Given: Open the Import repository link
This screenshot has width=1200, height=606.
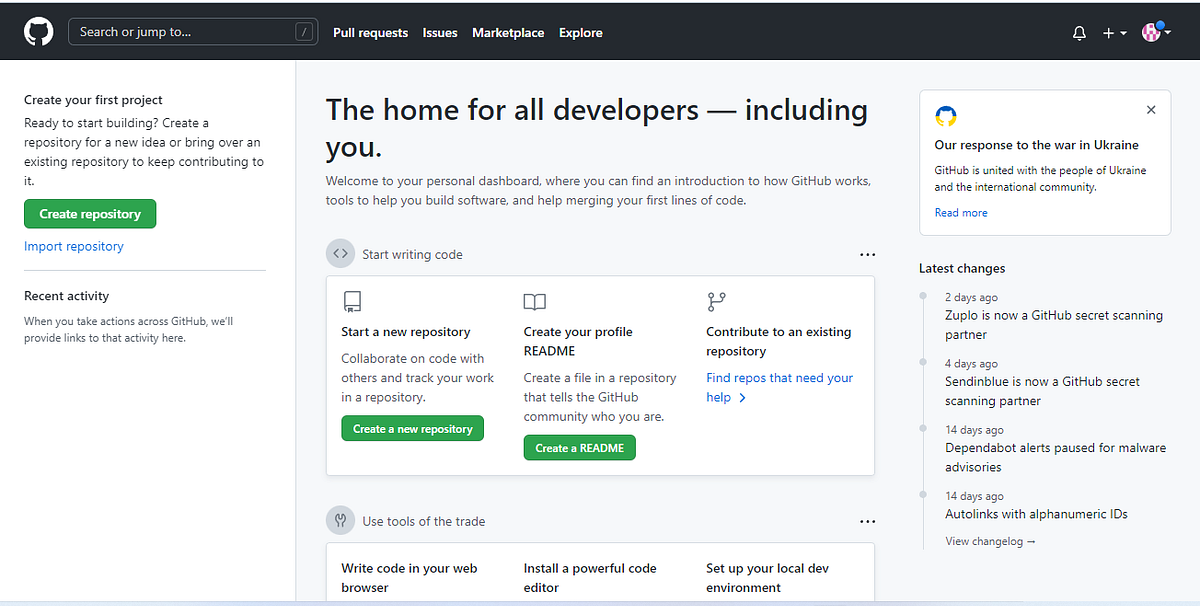Looking at the screenshot, I should coord(73,245).
